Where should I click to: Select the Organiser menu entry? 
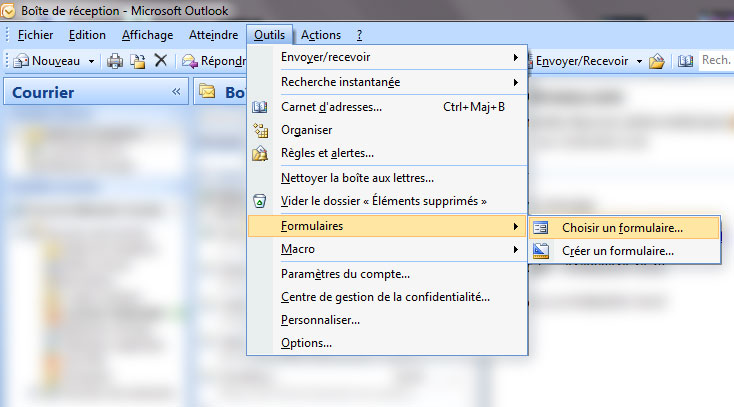(x=387, y=130)
